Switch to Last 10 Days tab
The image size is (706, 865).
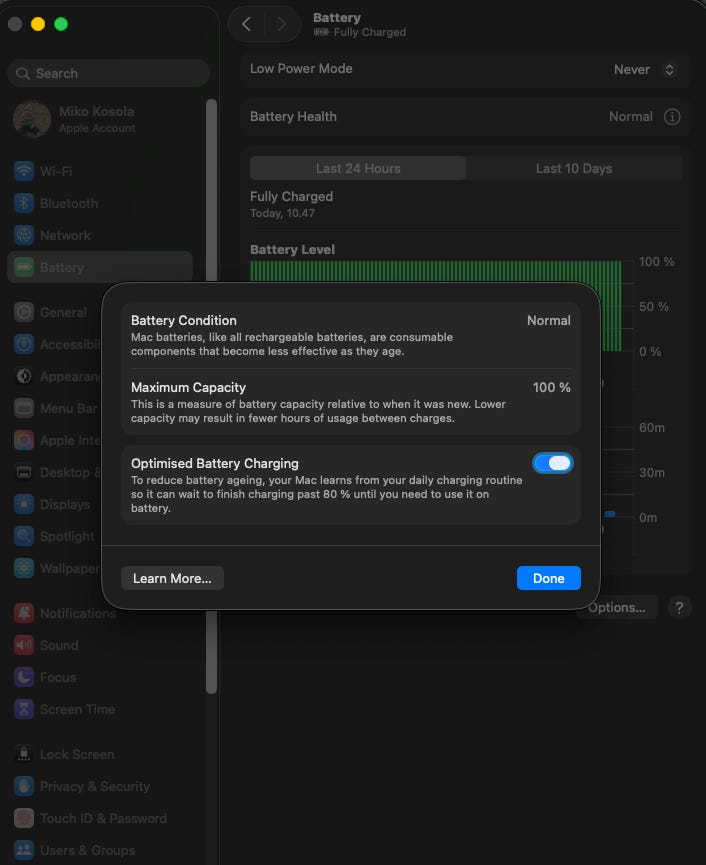(x=574, y=168)
